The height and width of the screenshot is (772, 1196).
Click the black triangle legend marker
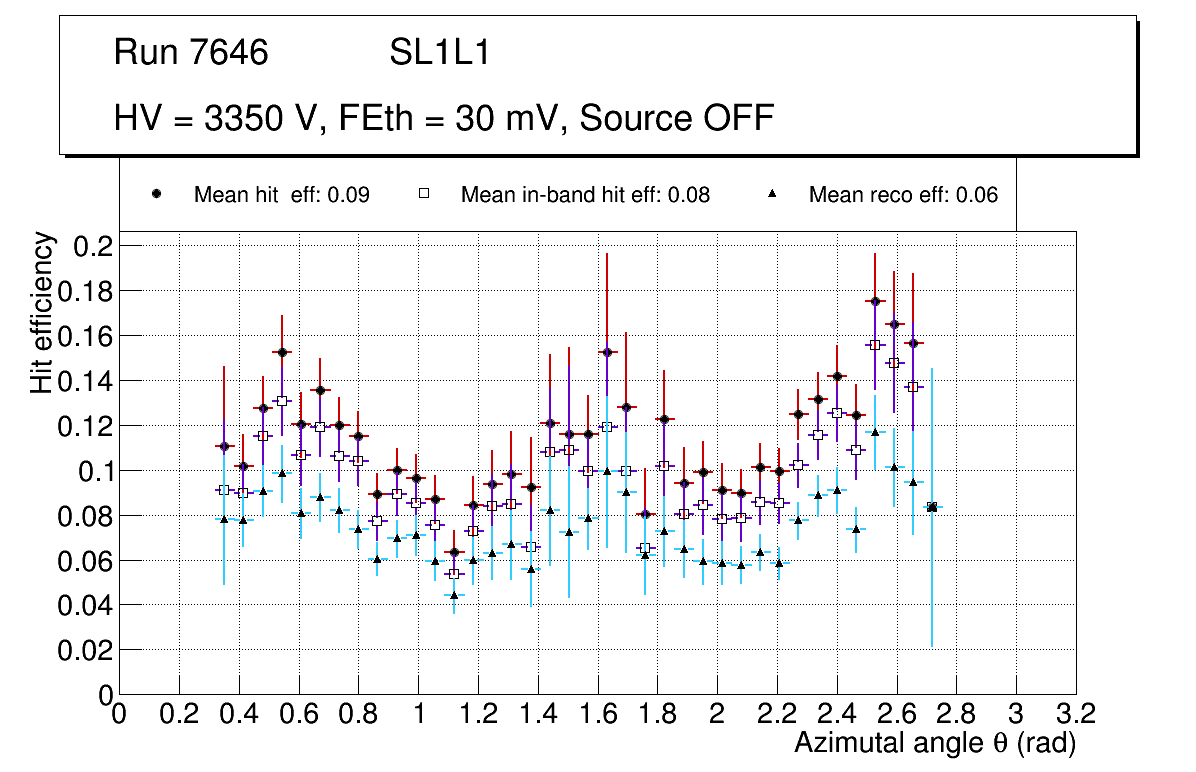pyautogui.click(x=773, y=195)
